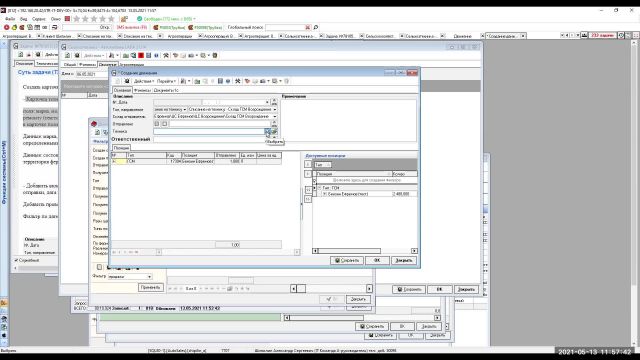Open the Окно menu
Screen dimensions: 640x360
56,19
